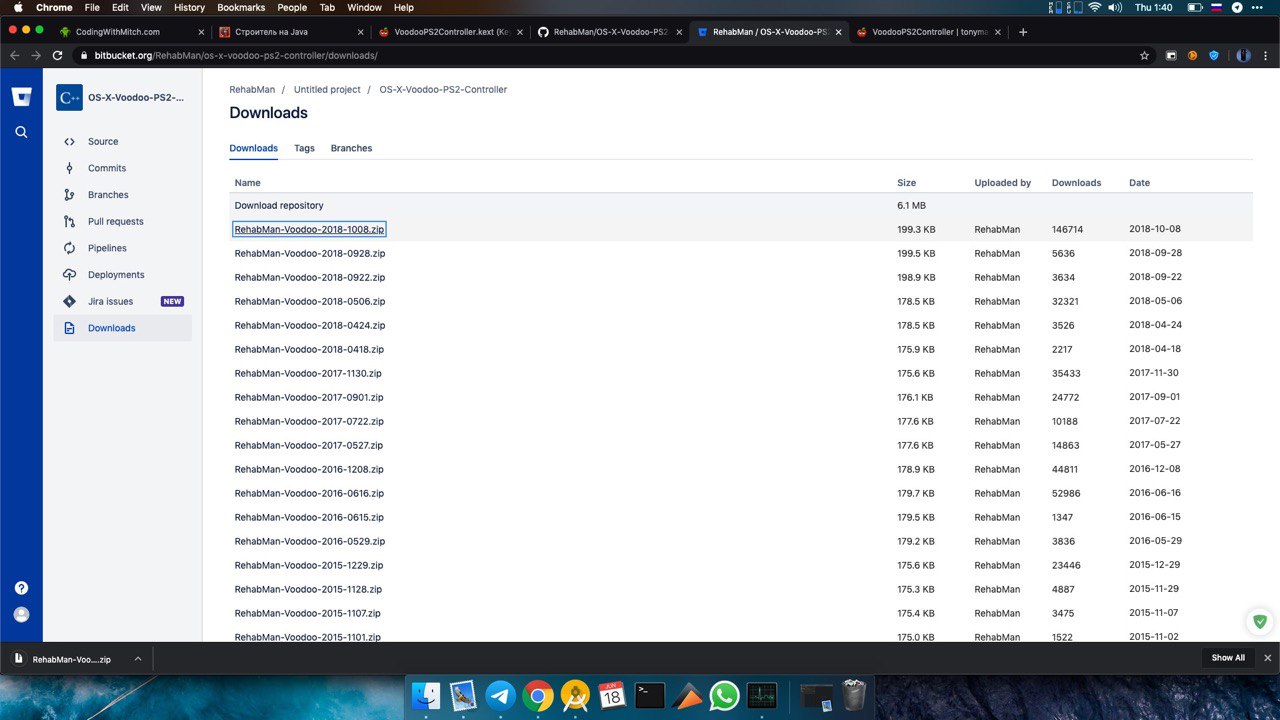This screenshot has height=720, width=1280.
Task: Open Jira issues in the sidebar
Action: (122, 301)
